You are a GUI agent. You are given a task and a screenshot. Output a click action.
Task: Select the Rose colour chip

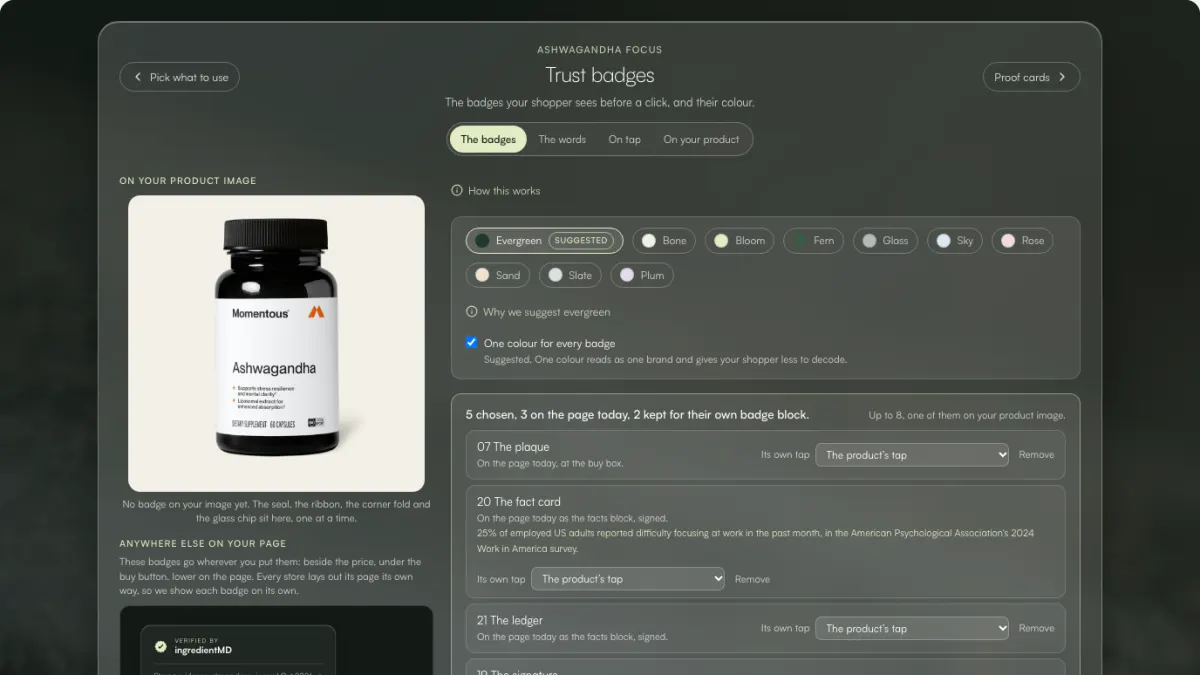1022,241
